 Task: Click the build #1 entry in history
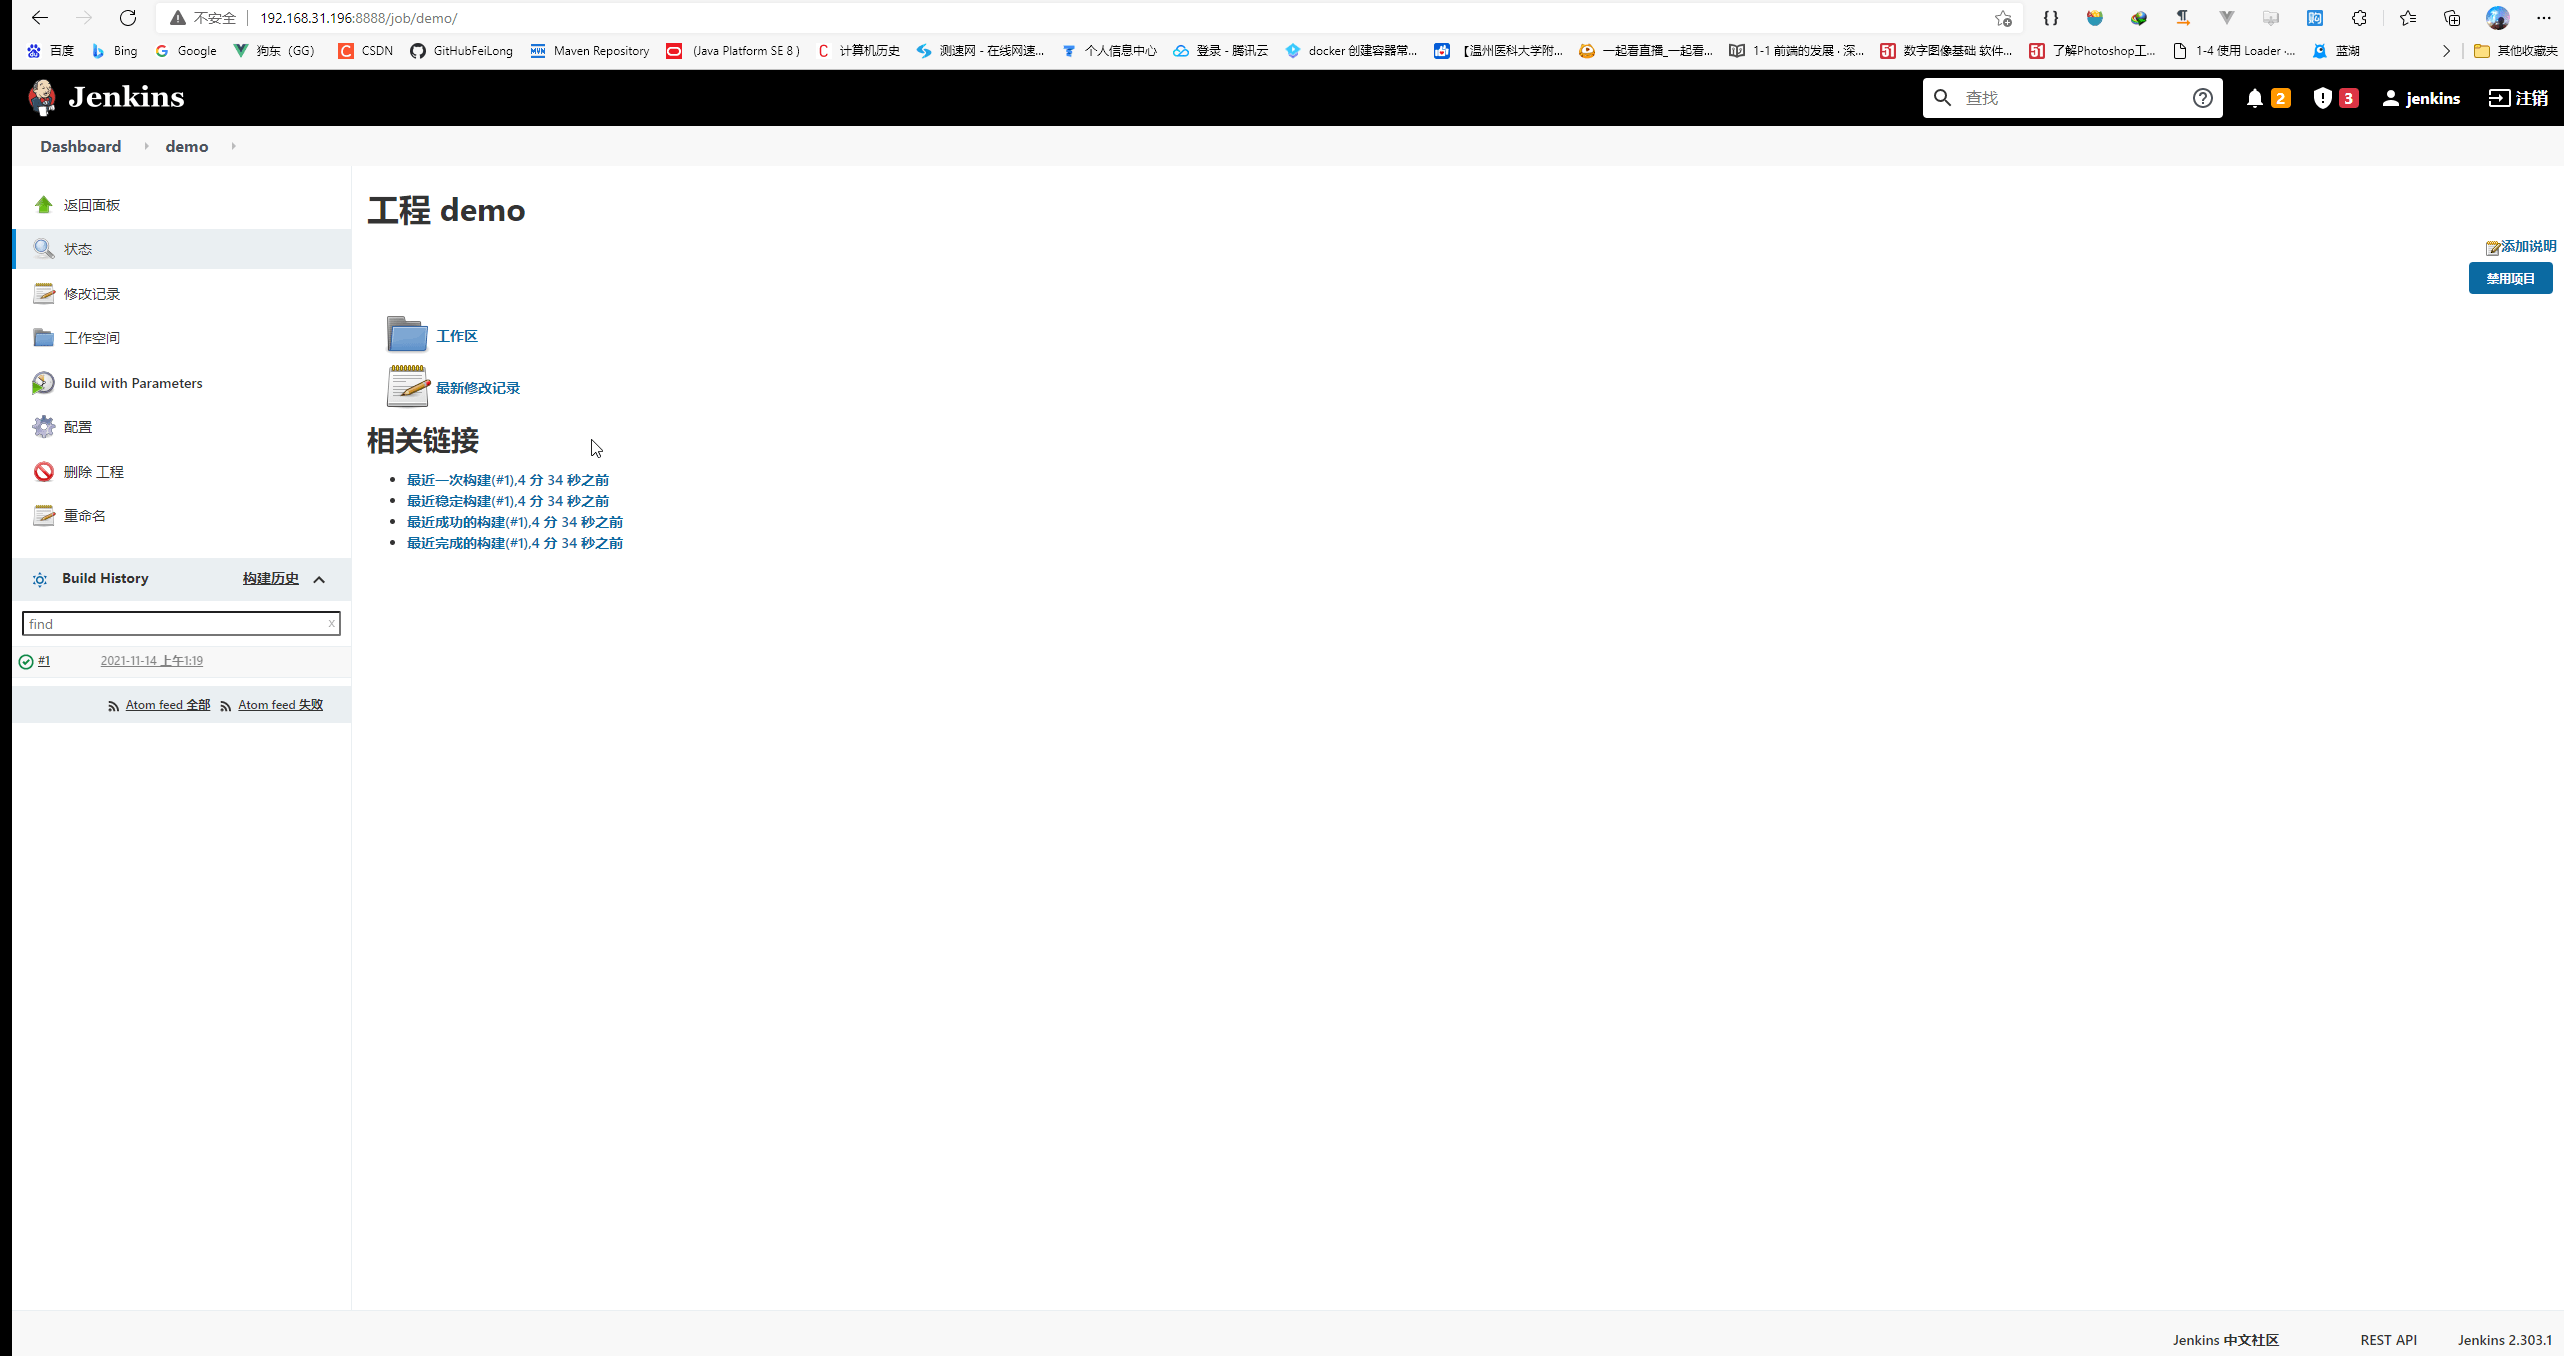pyautogui.click(x=46, y=659)
